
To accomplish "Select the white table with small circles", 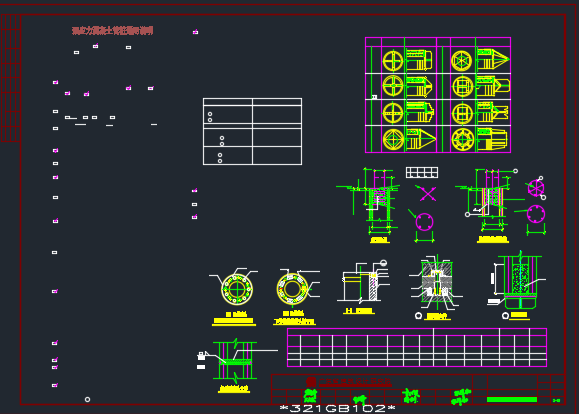I will pyautogui.click(x=252, y=131).
